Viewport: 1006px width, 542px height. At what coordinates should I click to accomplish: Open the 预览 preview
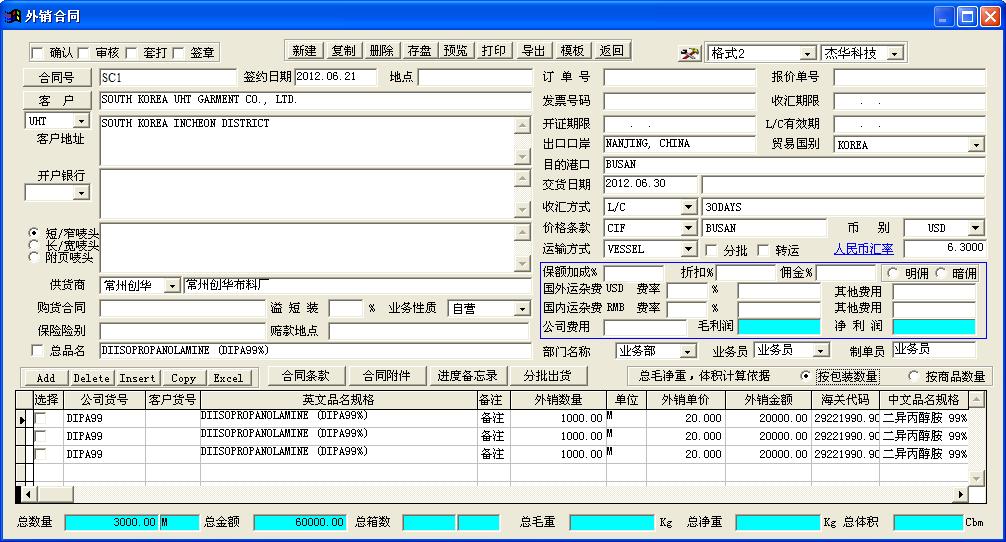[x=456, y=51]
